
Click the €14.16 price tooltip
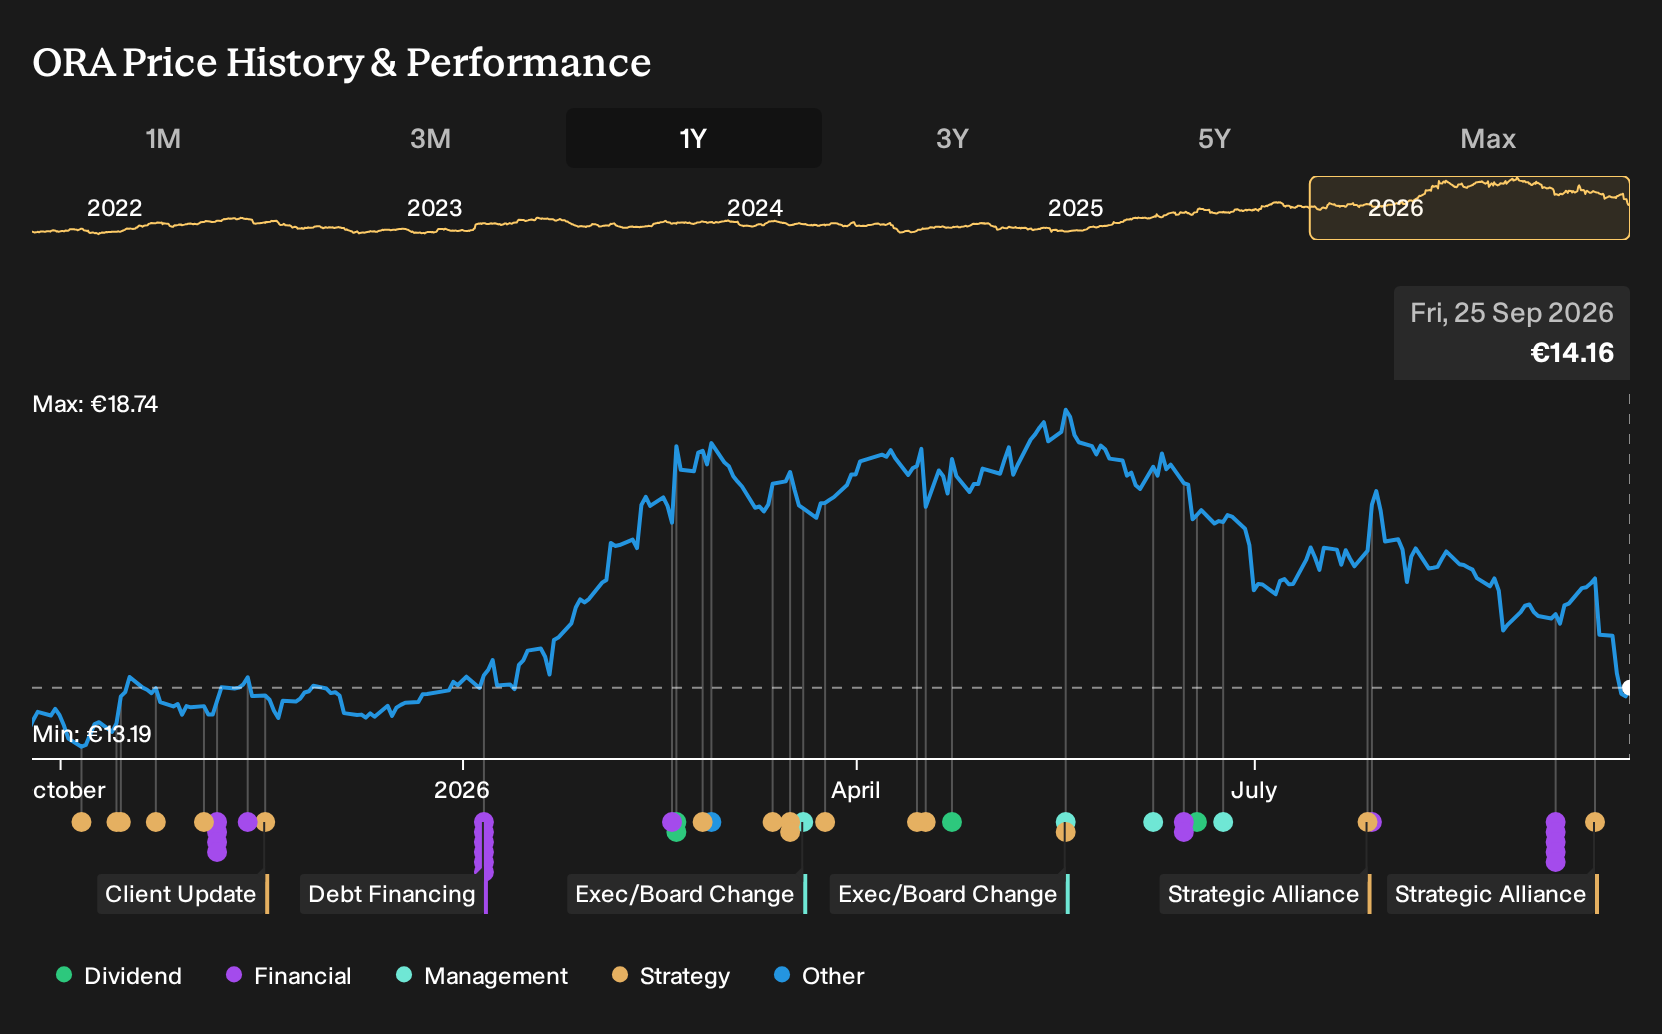tap(1512, 333)
